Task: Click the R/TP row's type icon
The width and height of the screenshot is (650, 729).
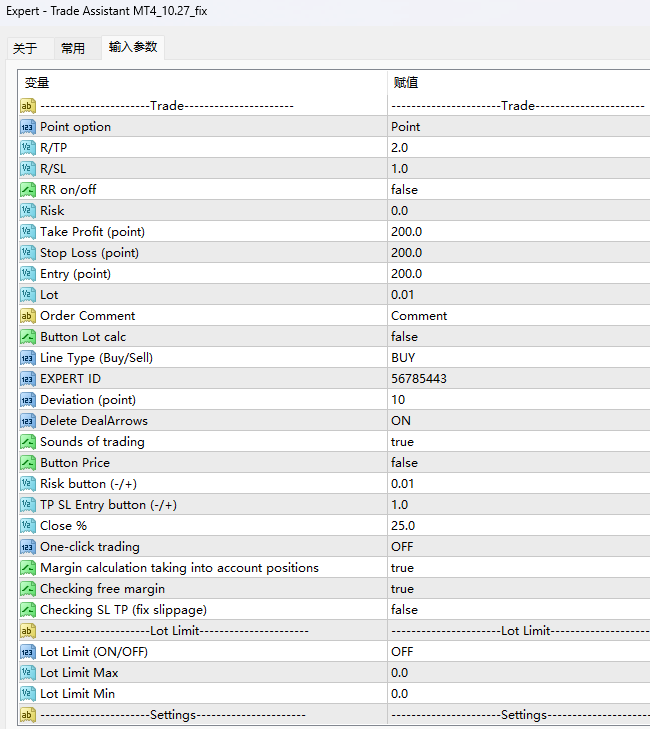Action: (28, 148)
